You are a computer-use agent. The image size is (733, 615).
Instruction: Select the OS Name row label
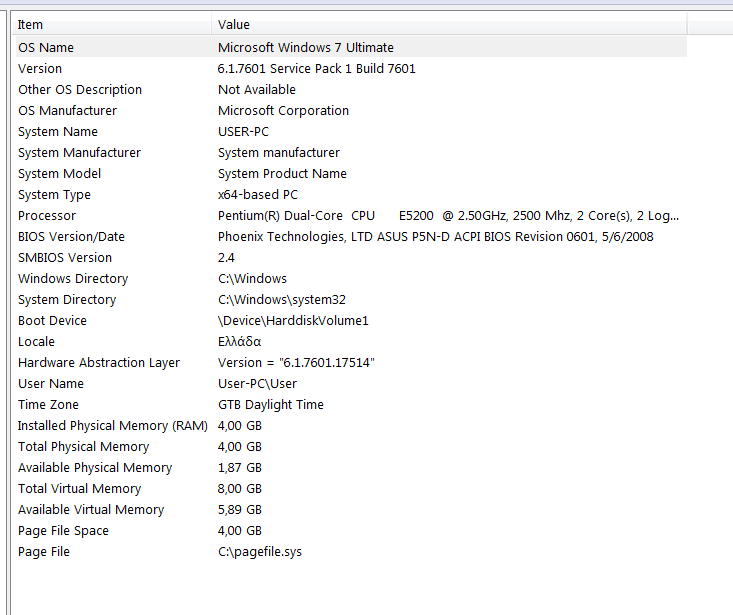(x=46, y=48)
